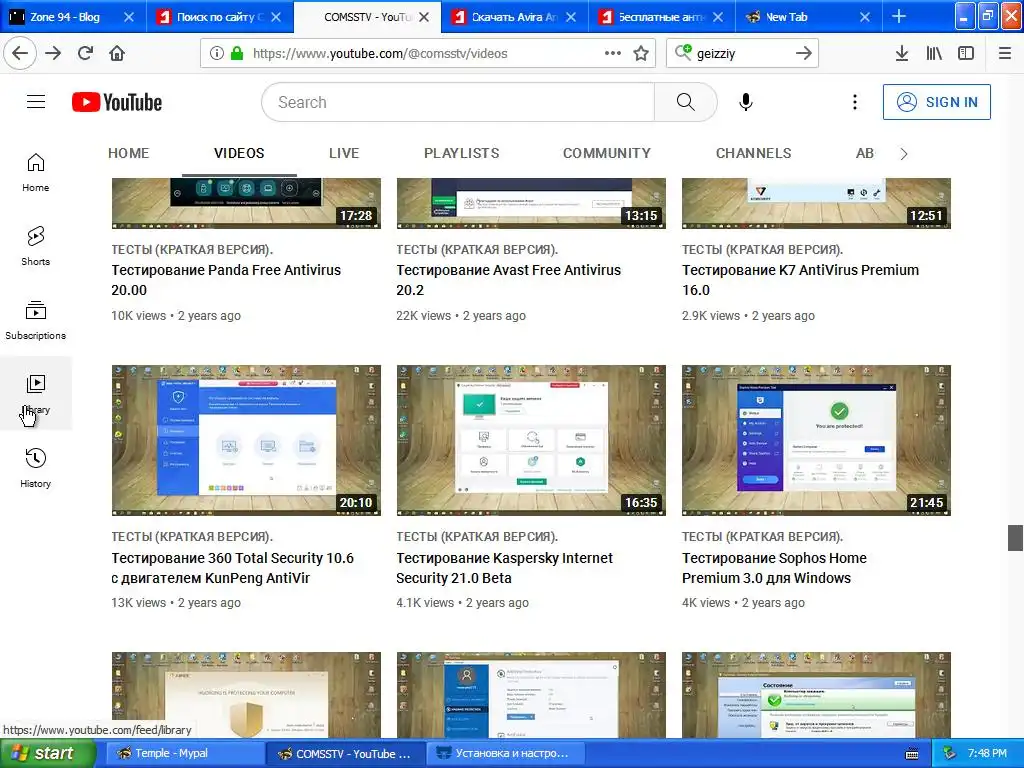The image size is (1024, 768).
Task: Click the SIGN IN button
Action: tap(936, 102)
